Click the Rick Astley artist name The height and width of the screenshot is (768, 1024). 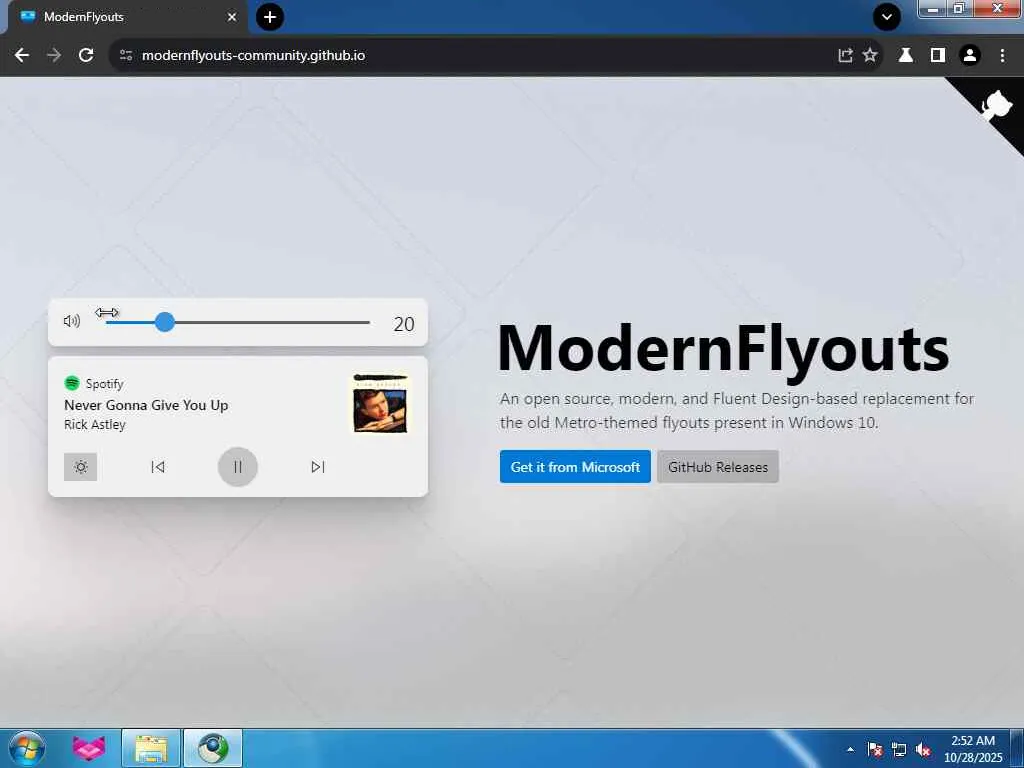95,424
